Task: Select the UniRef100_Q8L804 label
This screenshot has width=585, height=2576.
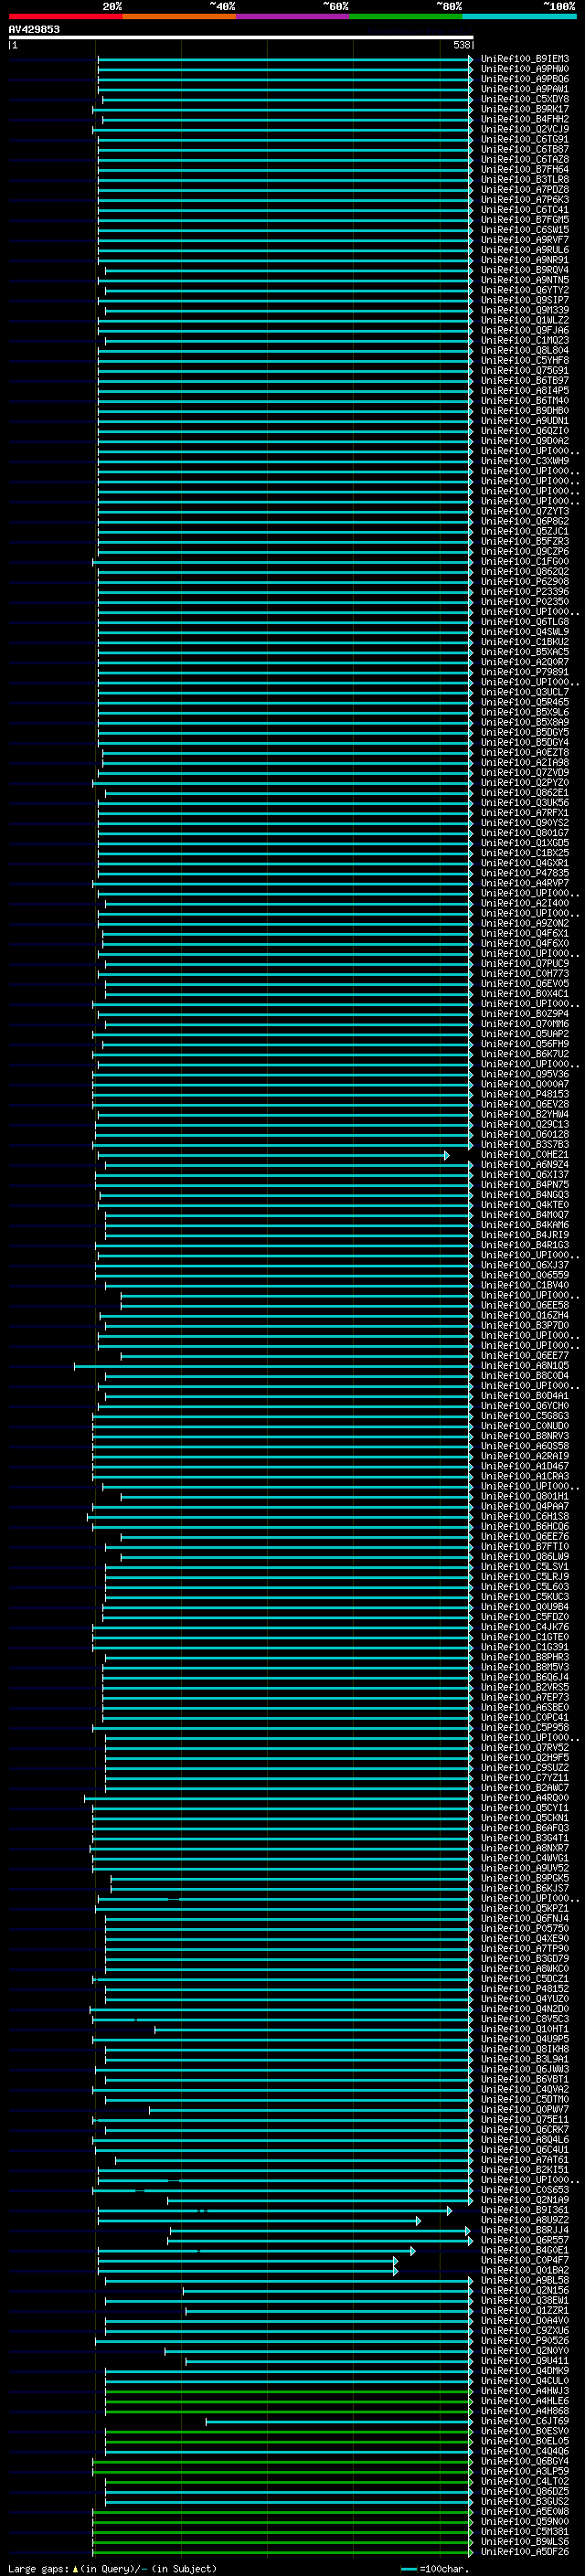Action: (x=525, y=351)
